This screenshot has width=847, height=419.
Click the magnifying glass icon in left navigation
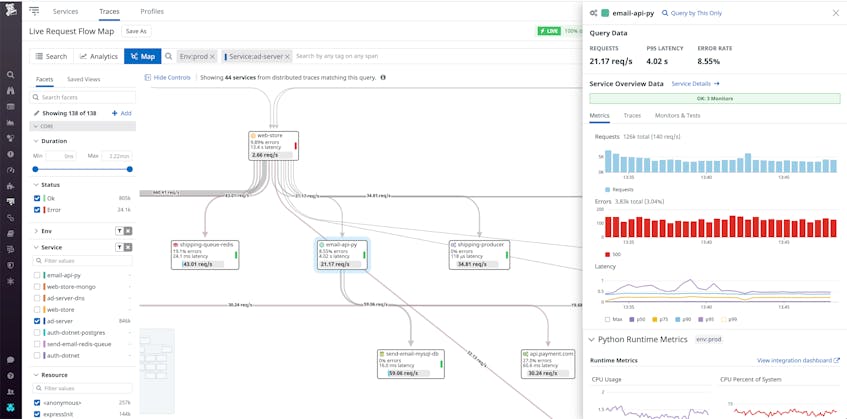(11, 75)
